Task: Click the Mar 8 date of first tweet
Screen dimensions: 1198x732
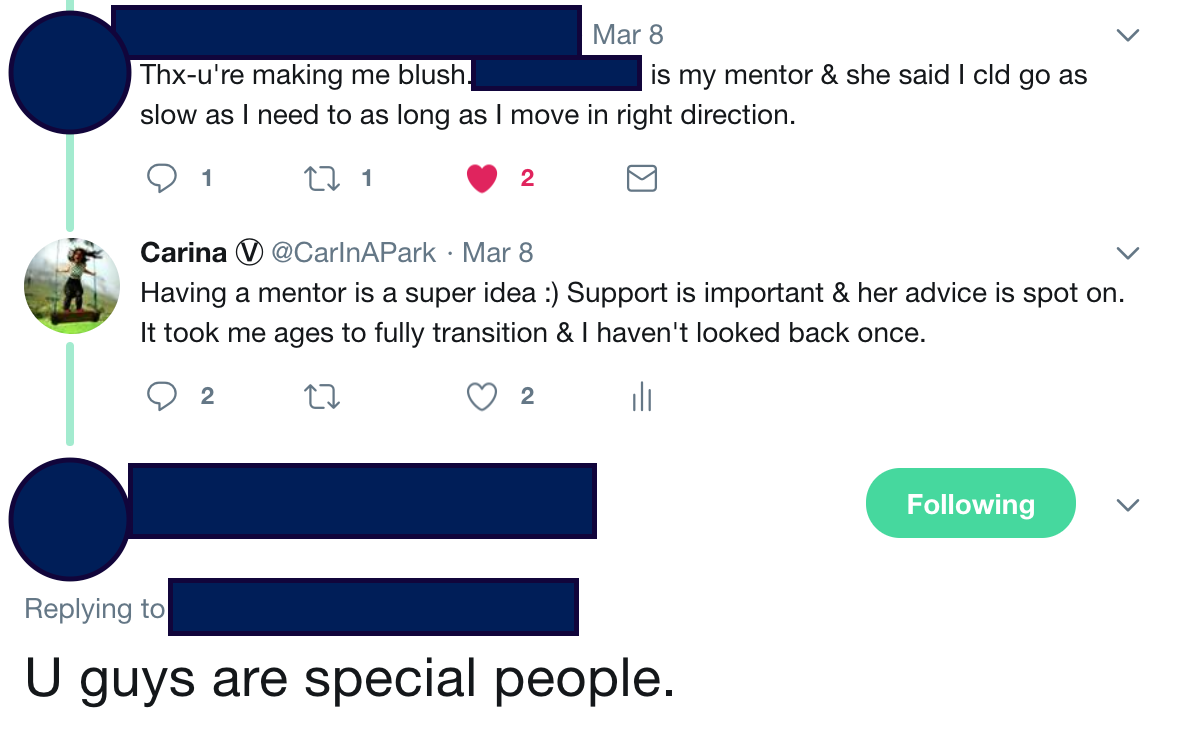Action: point(628,35)
